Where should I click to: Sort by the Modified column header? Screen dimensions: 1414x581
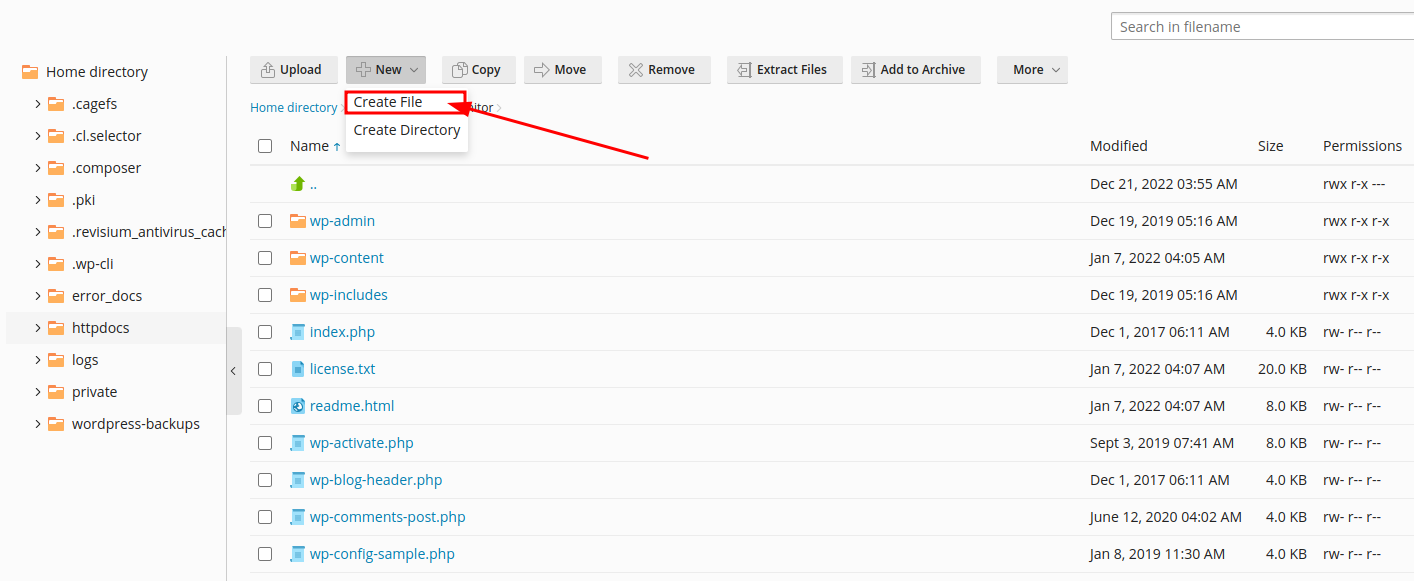click(x=1119, y=146)
